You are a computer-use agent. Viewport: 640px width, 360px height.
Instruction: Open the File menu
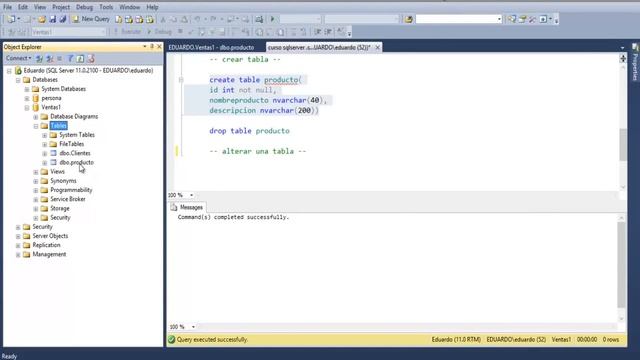click(x=7, y=7)
